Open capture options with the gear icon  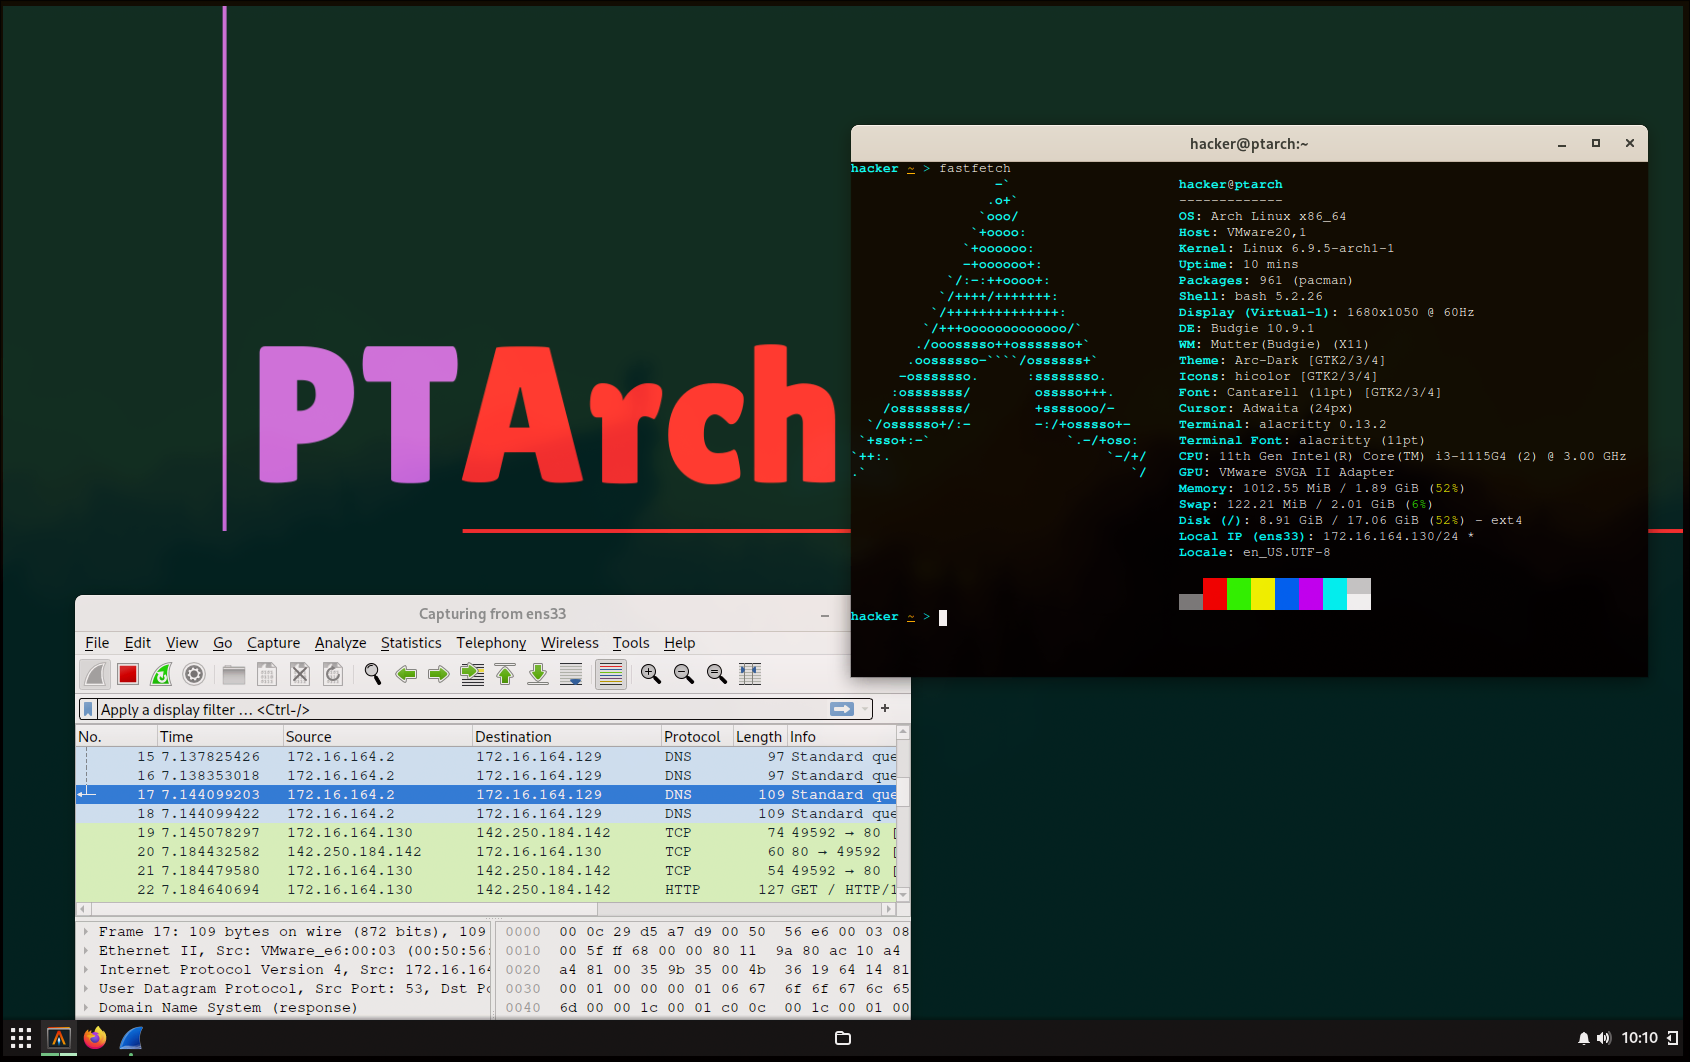pyautogui.click(x=194, y=673)
